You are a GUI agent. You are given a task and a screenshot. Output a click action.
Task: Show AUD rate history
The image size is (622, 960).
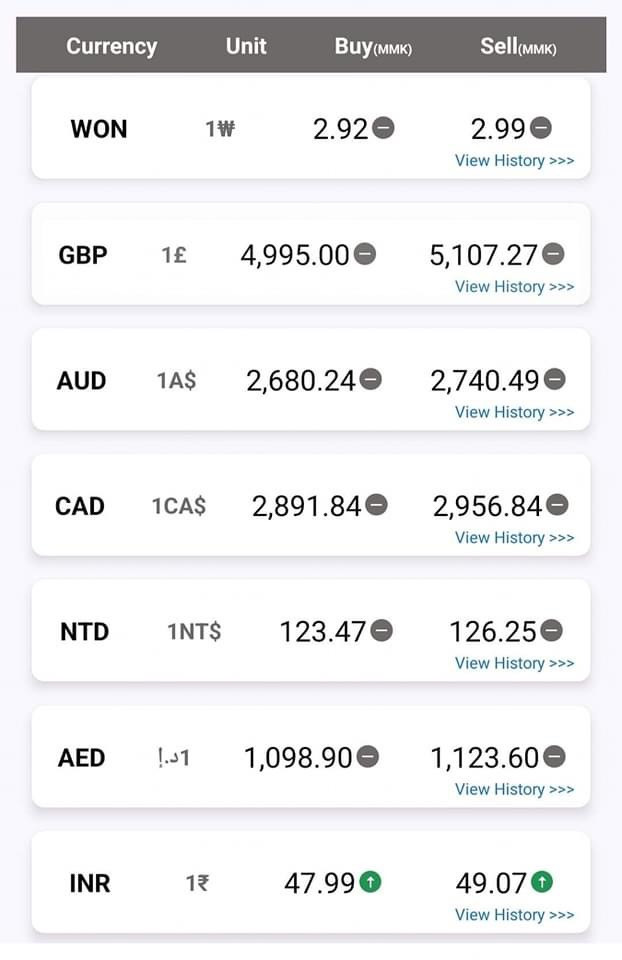(x=514, y=412)
